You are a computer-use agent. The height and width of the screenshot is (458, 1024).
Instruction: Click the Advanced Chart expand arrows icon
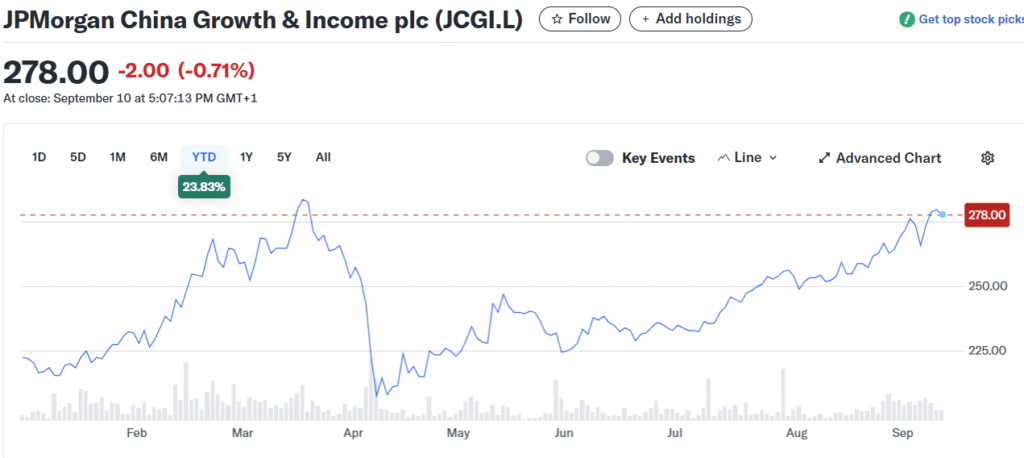point(824,158)
